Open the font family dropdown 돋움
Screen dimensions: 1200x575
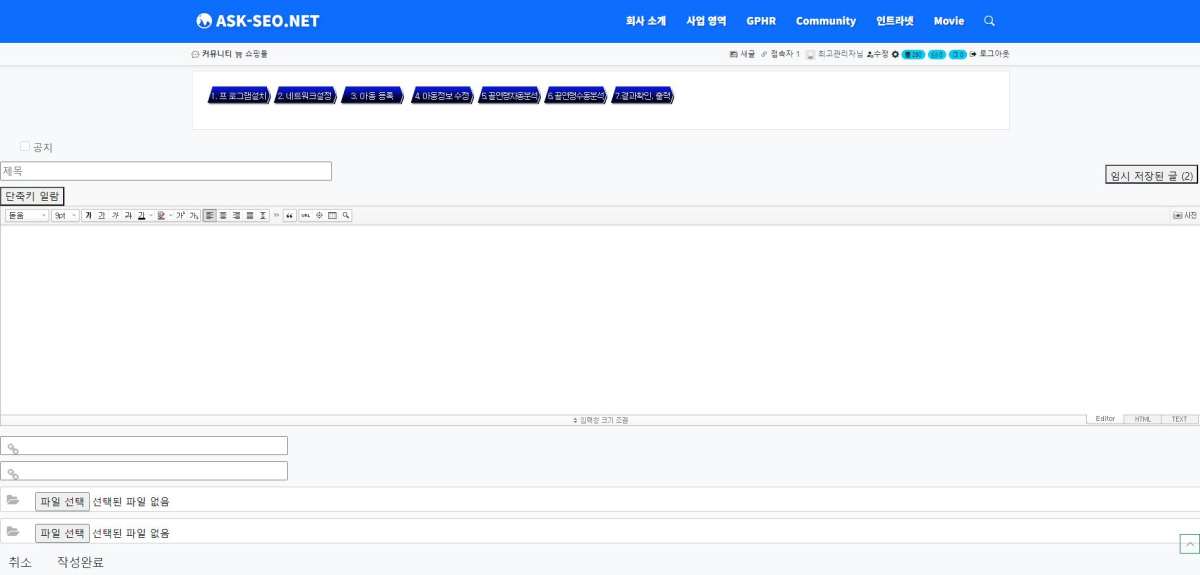pyautogui.click(x=27, y=215)
